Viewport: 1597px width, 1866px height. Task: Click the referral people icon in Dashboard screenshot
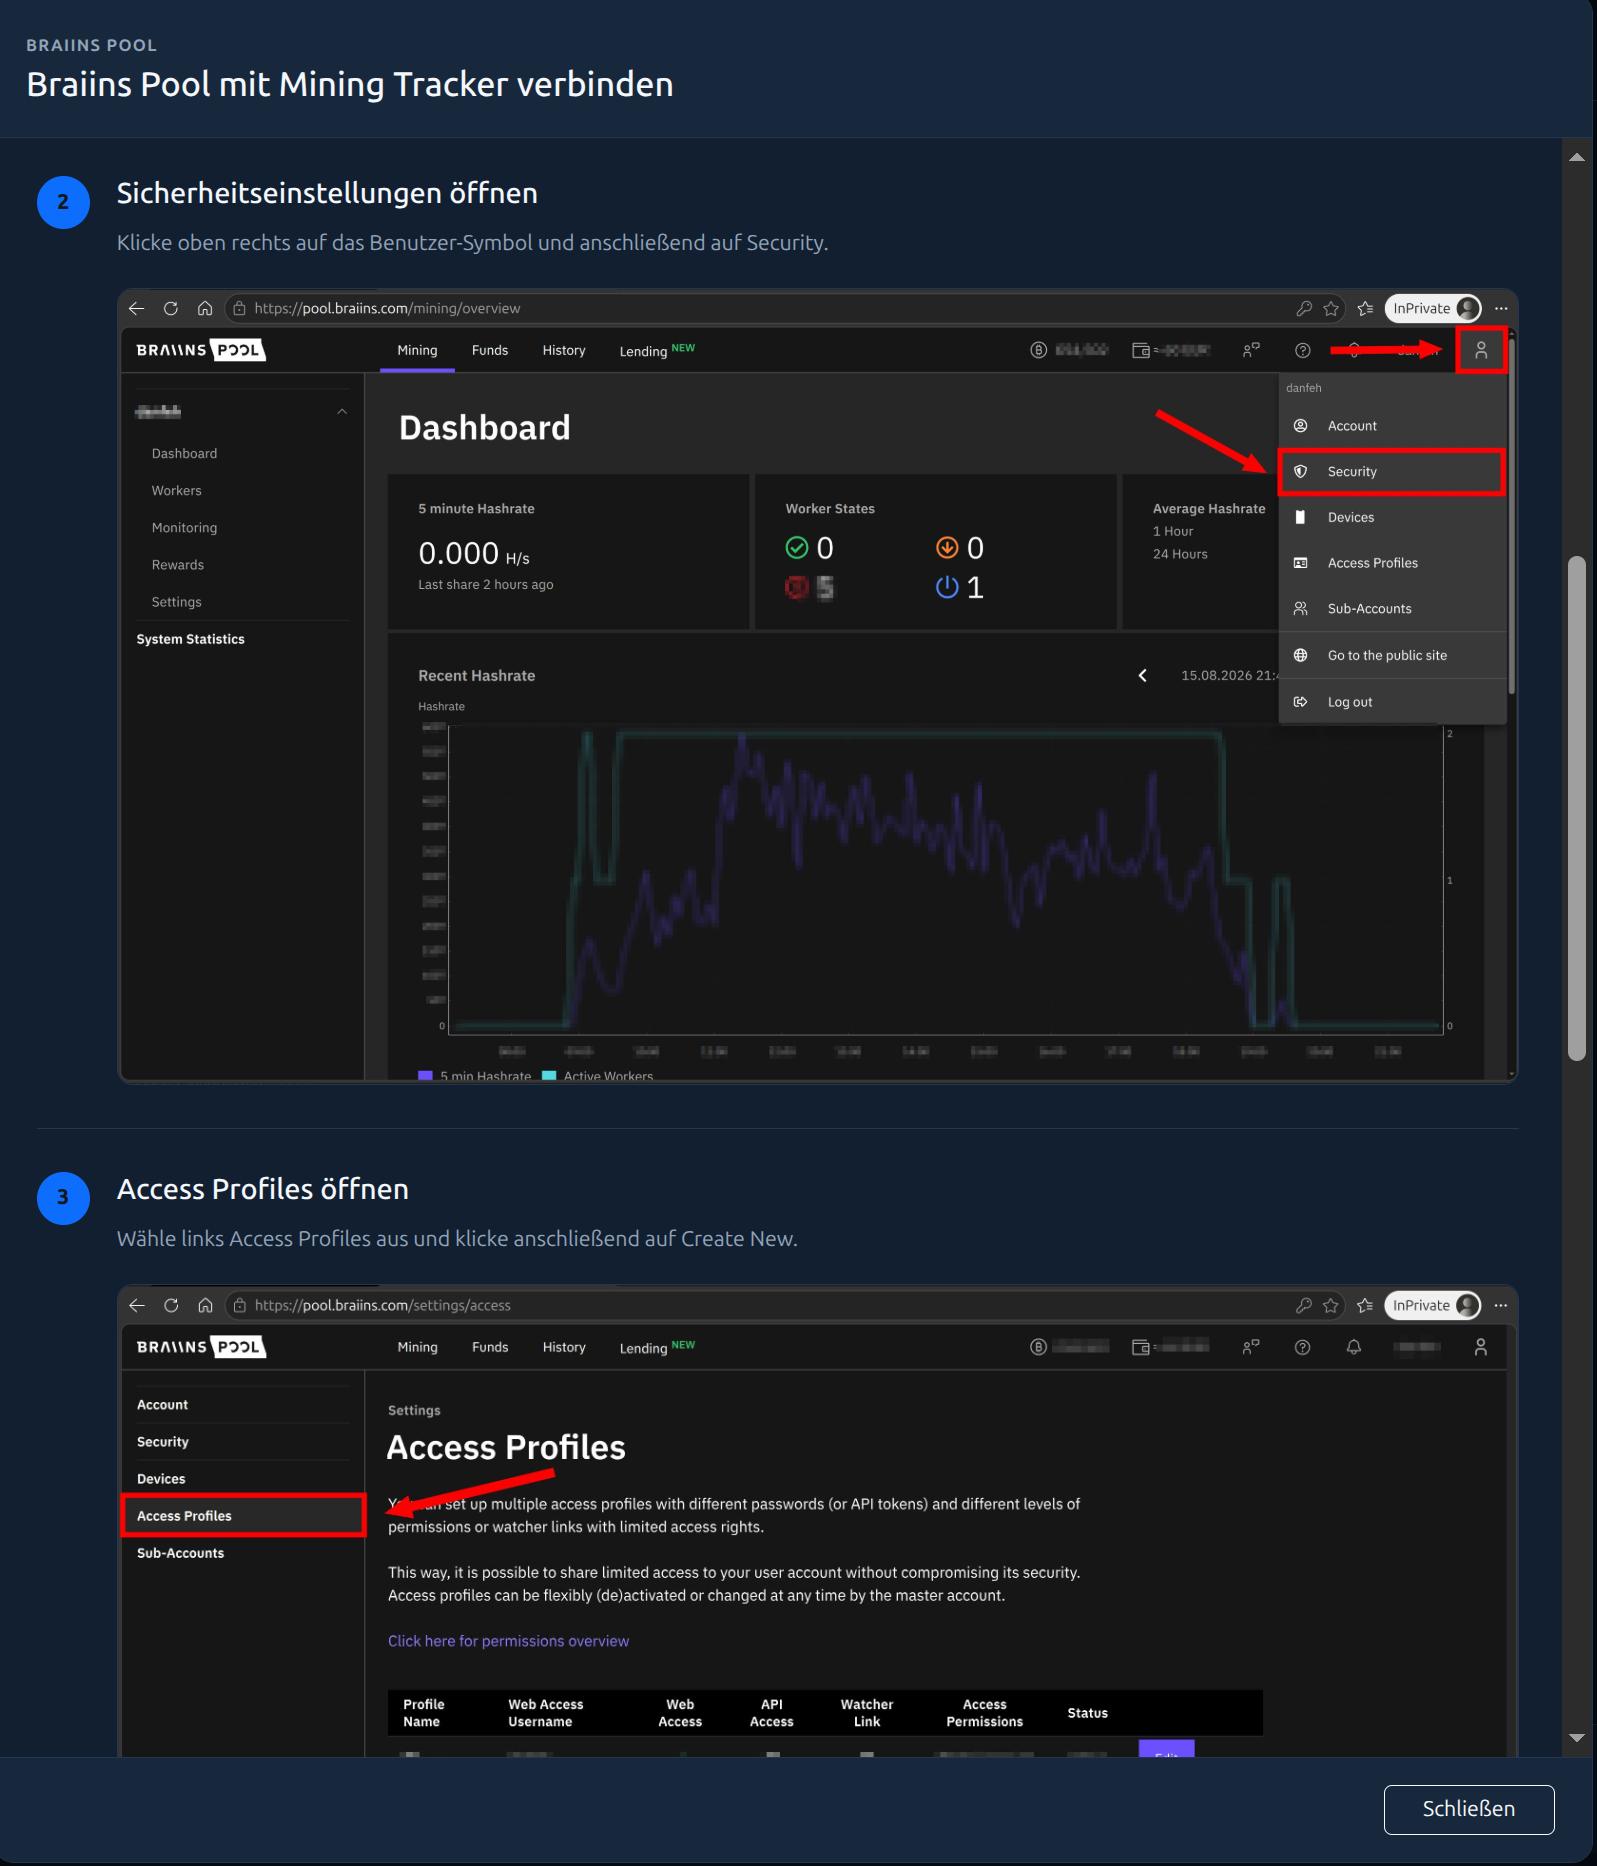tap(1251, 350)
